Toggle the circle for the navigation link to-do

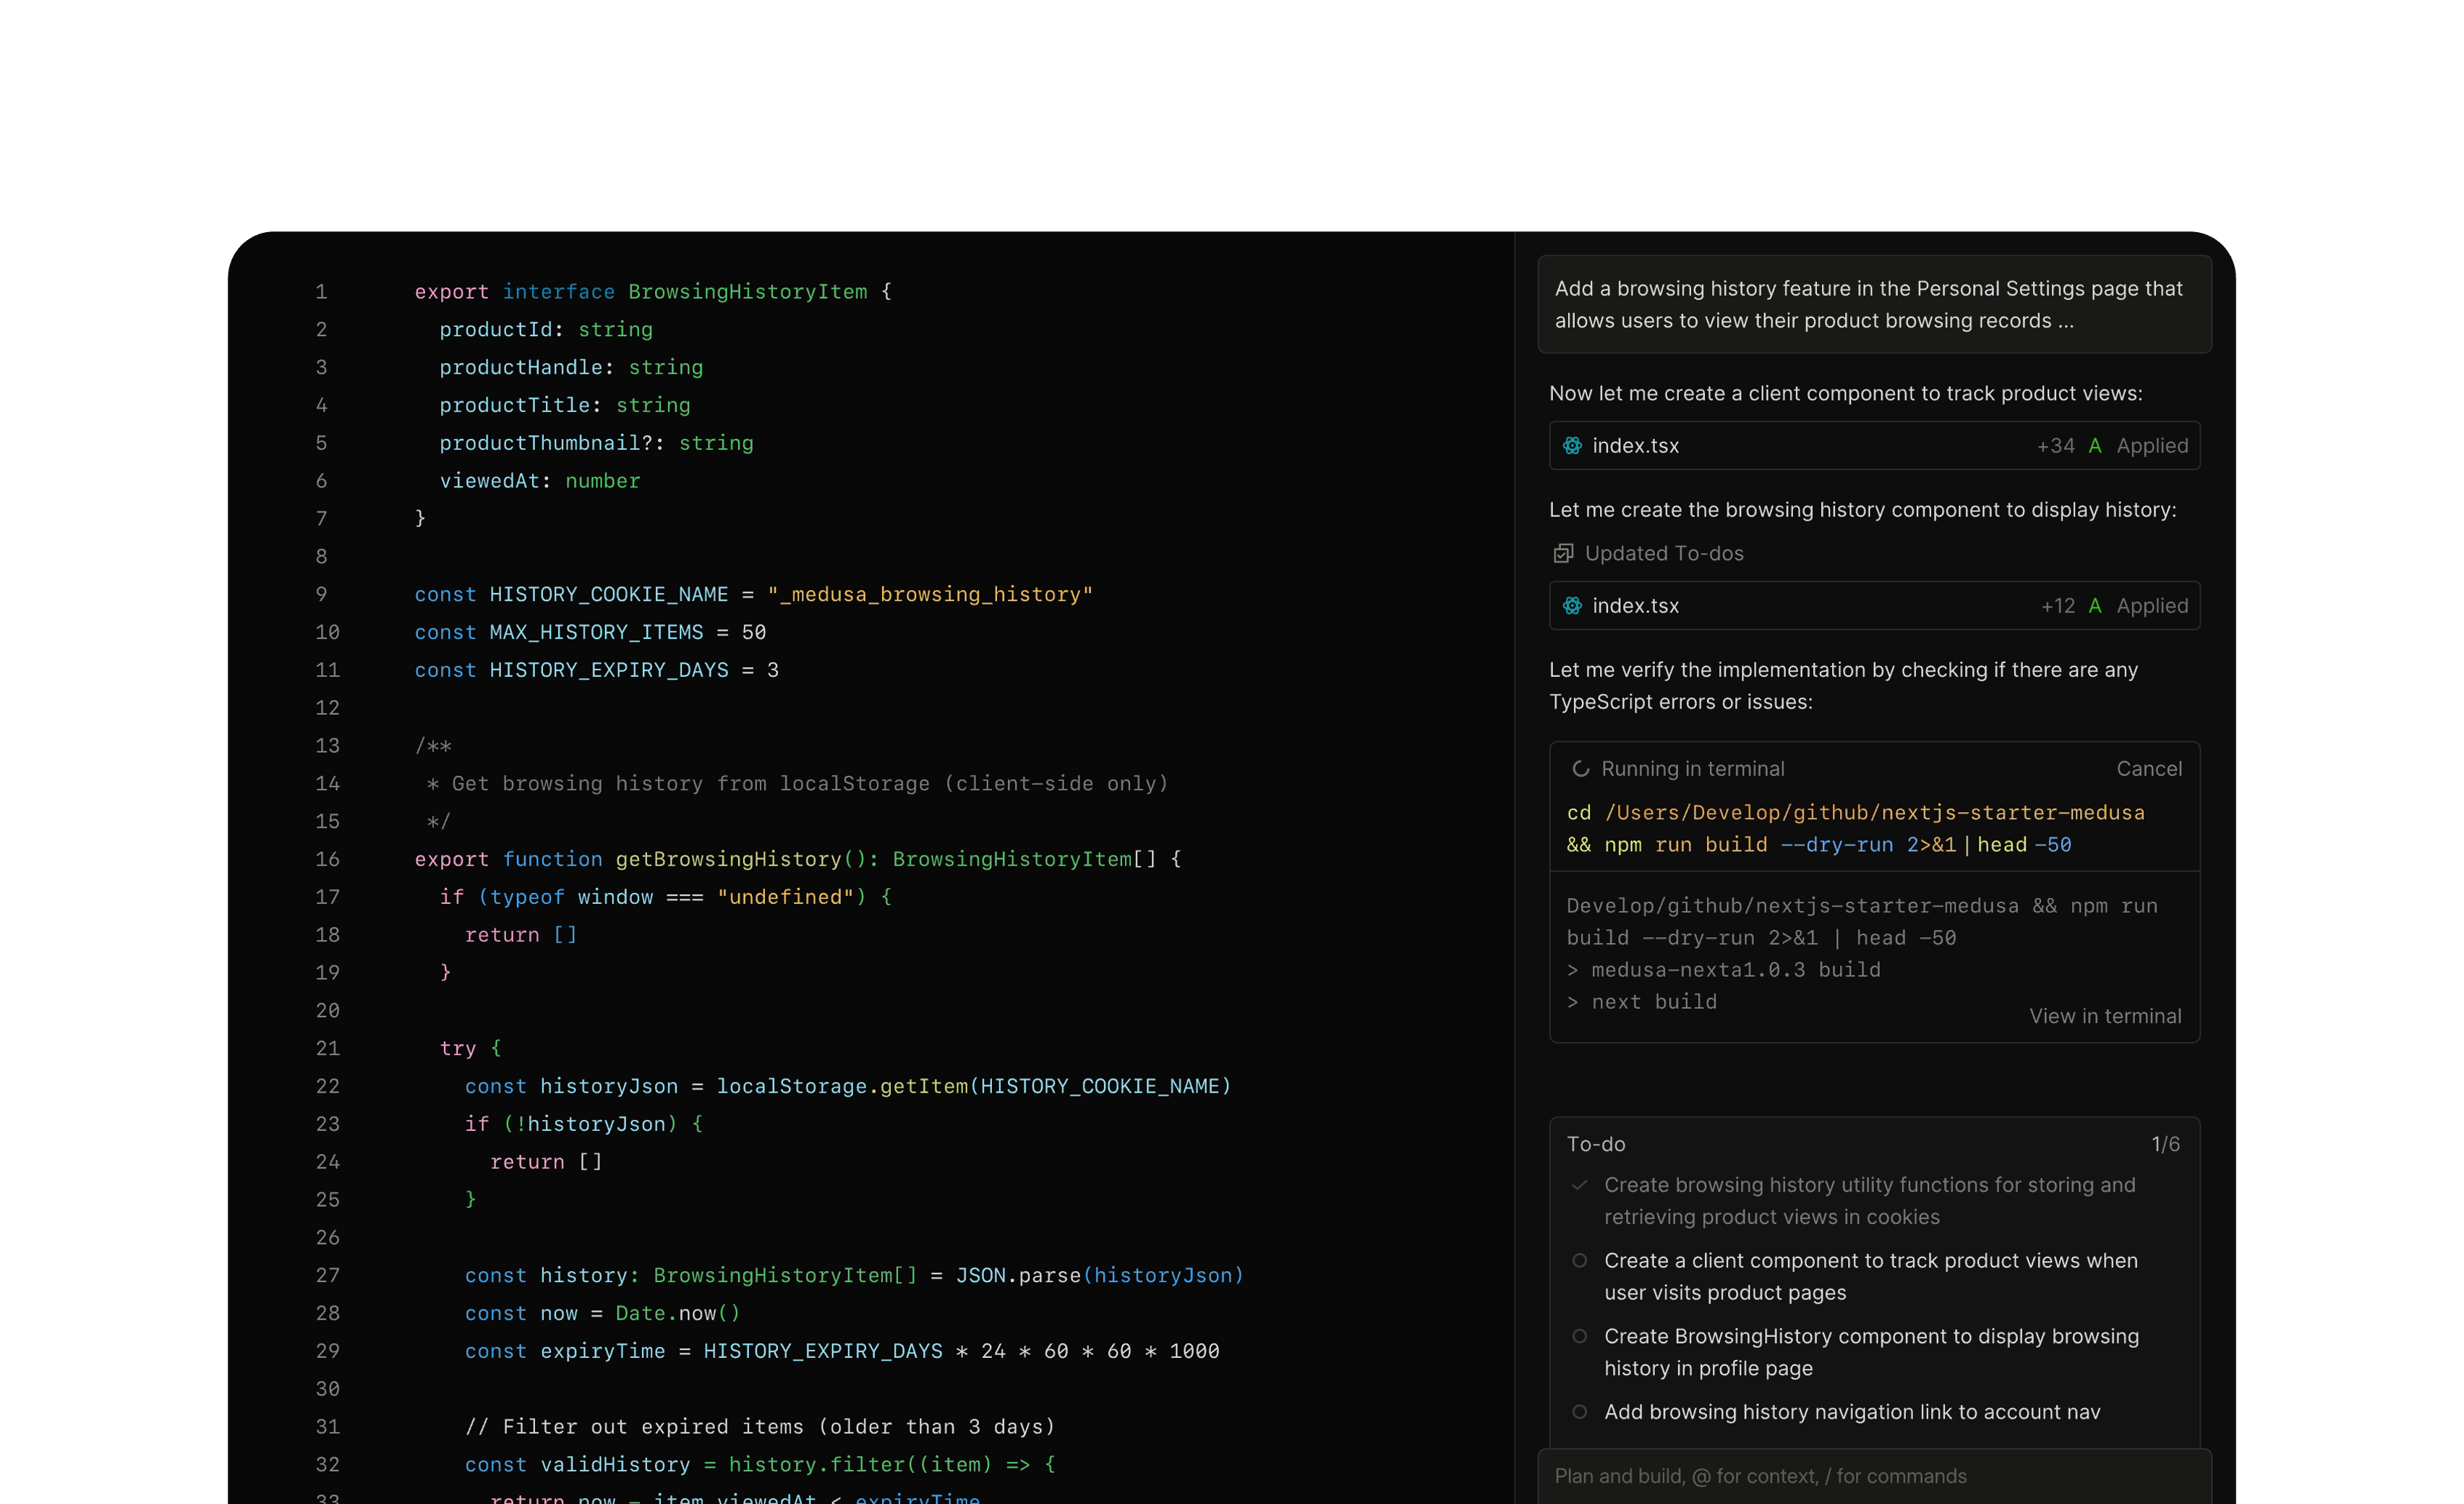[1580, 1412]
